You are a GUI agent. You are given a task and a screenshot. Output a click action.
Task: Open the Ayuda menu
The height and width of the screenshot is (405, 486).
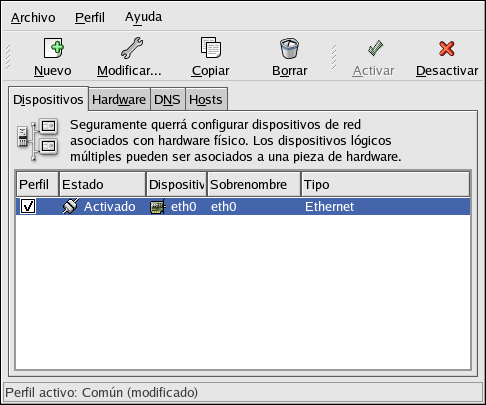tap(143, 17)
